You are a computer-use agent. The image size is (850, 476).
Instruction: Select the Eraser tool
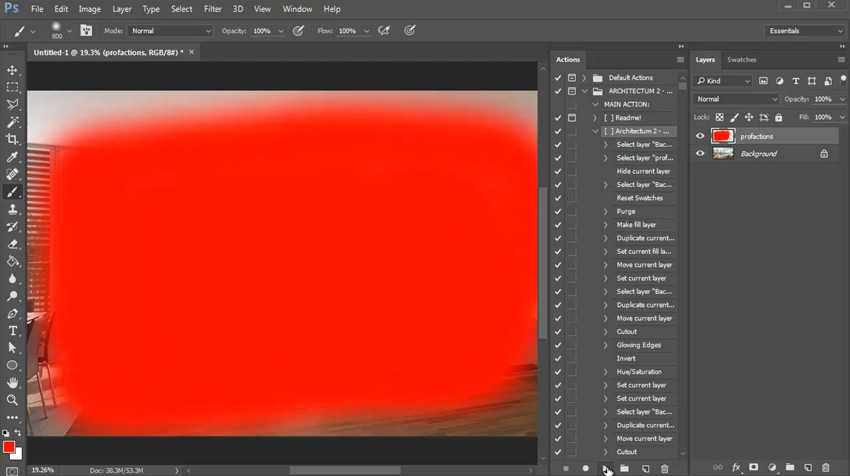pos(12,244)
